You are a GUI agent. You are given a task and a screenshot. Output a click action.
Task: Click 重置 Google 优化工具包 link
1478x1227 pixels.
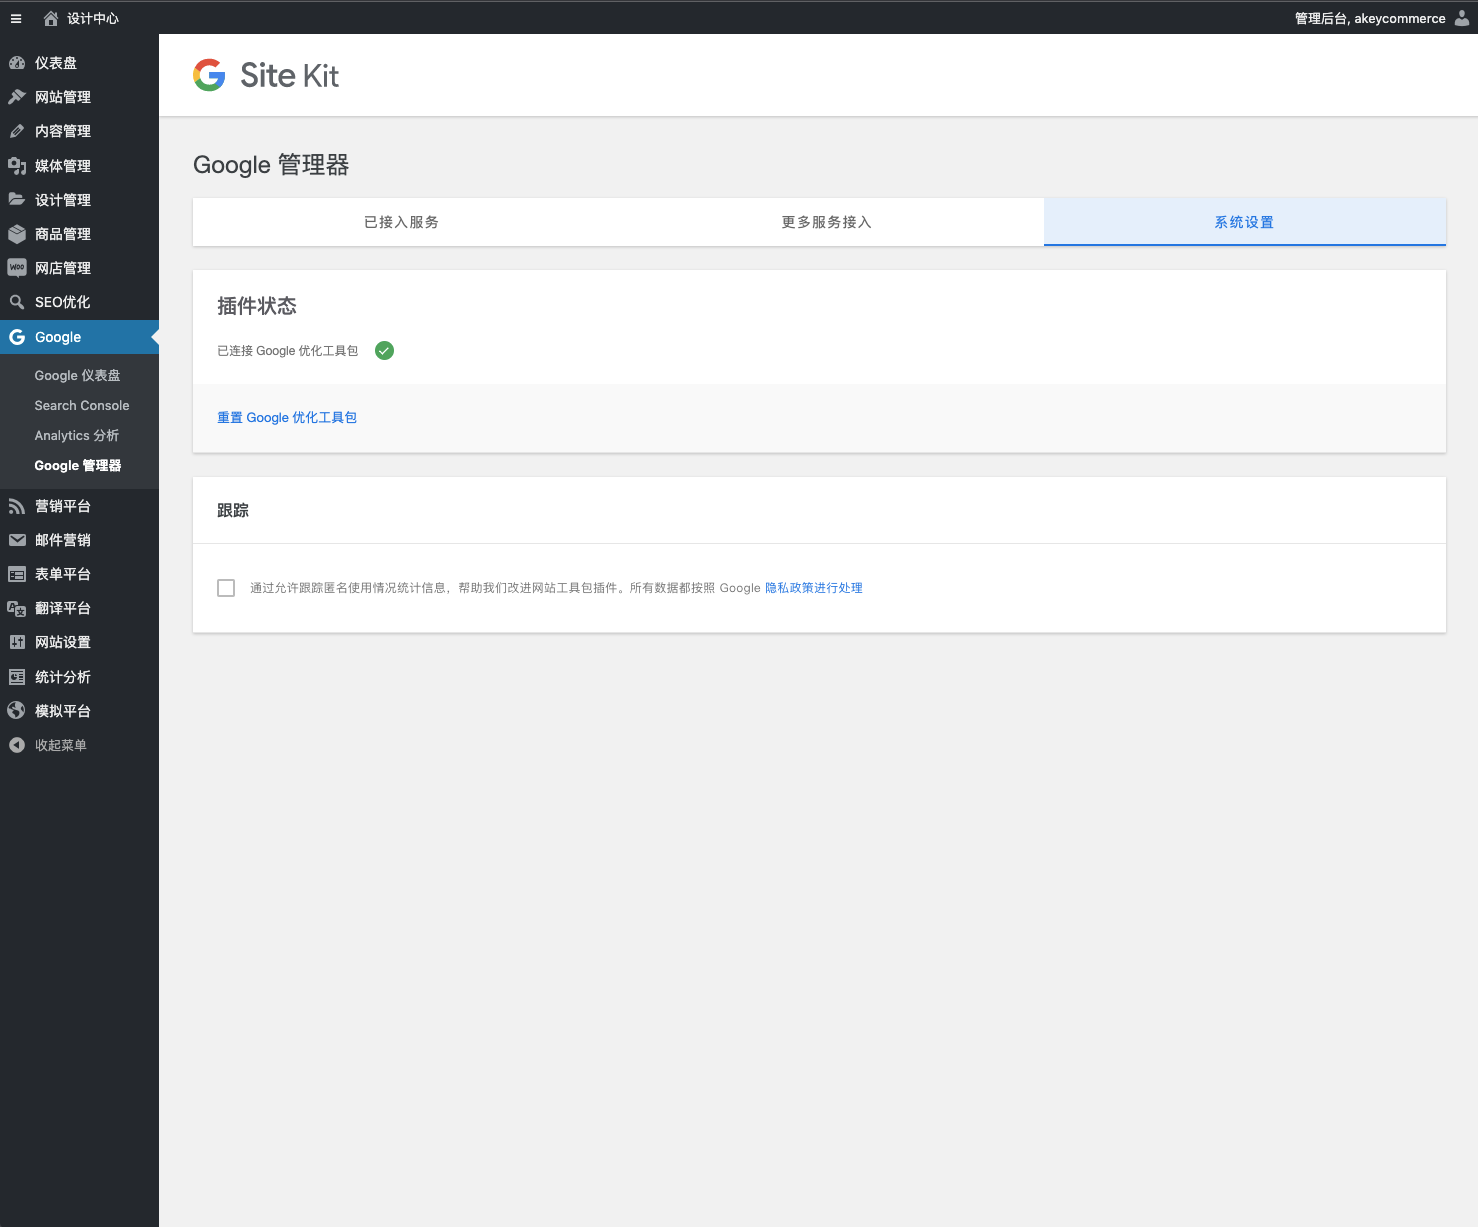pos(287,418)
